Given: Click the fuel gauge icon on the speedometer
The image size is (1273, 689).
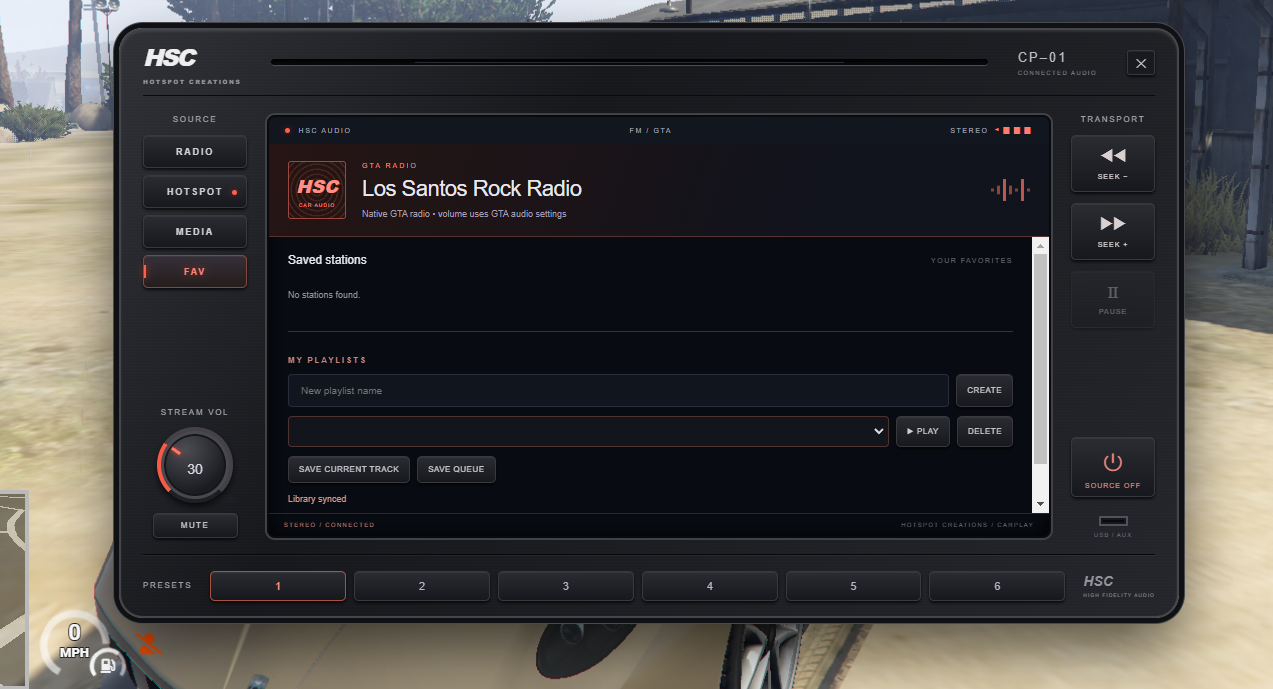Looking at the screenshot, I should point(107,665).
